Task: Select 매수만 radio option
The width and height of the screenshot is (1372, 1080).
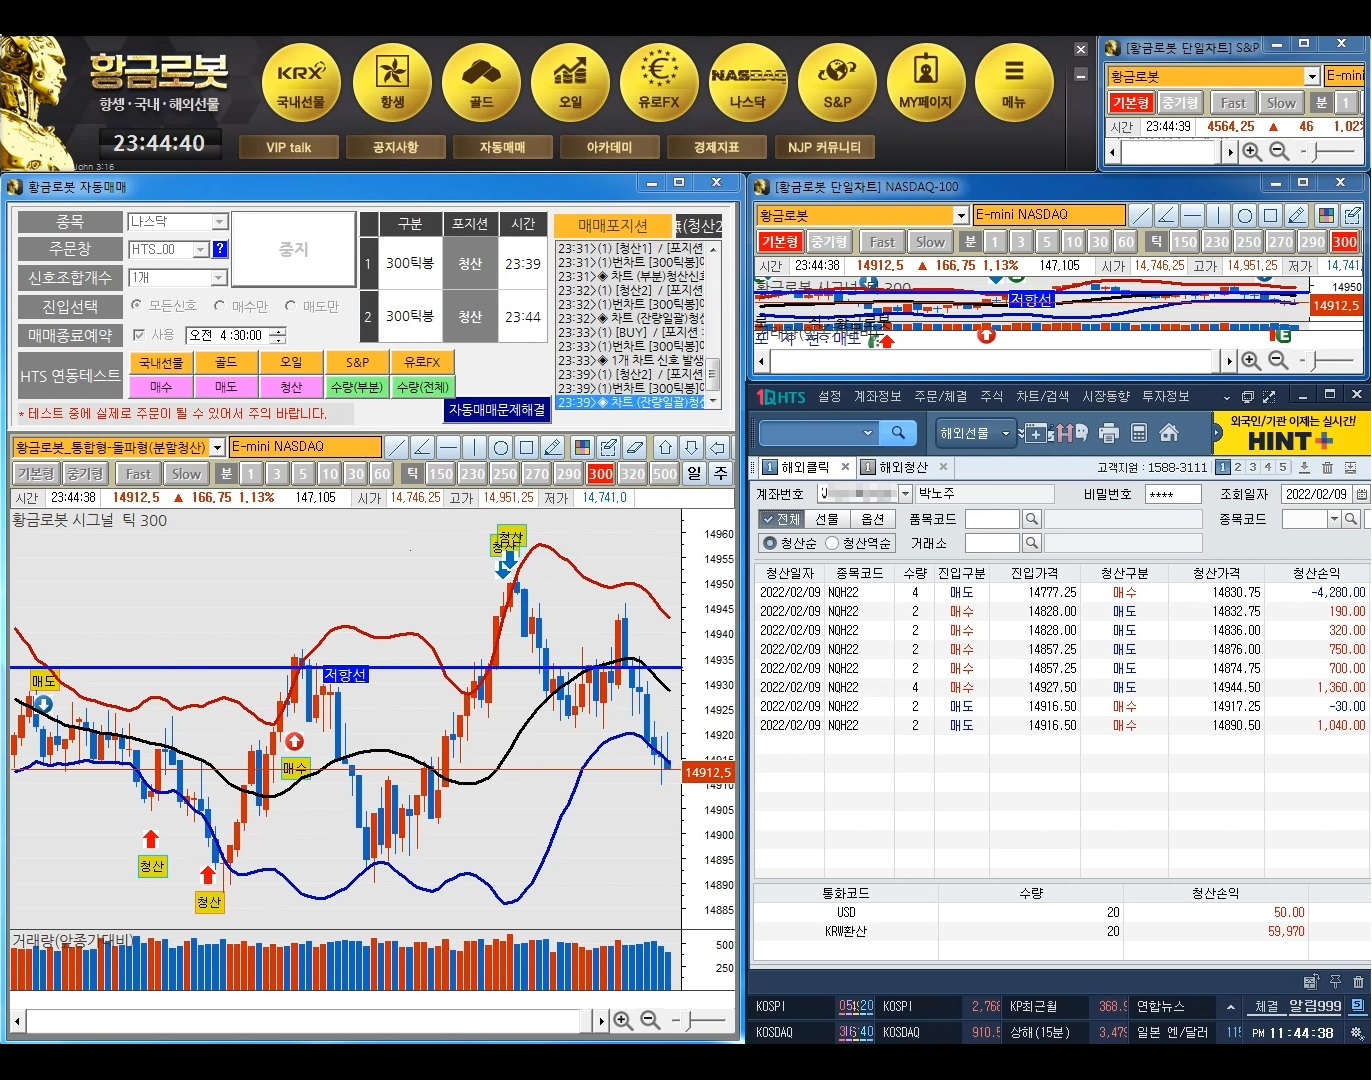Action: pyautogui.click(x=219, y=306)
